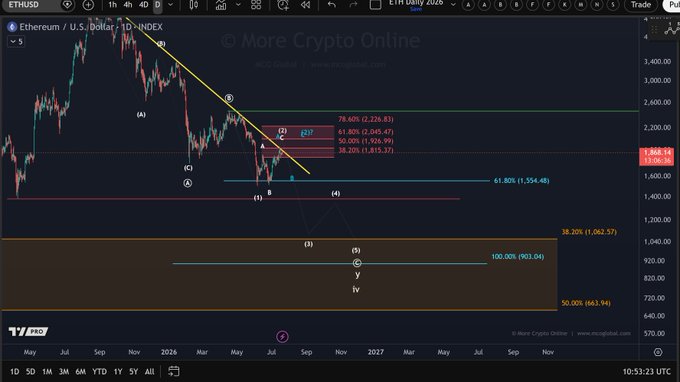
Task: Open the chart layout setup square icon
Action: tap(376, 5)
